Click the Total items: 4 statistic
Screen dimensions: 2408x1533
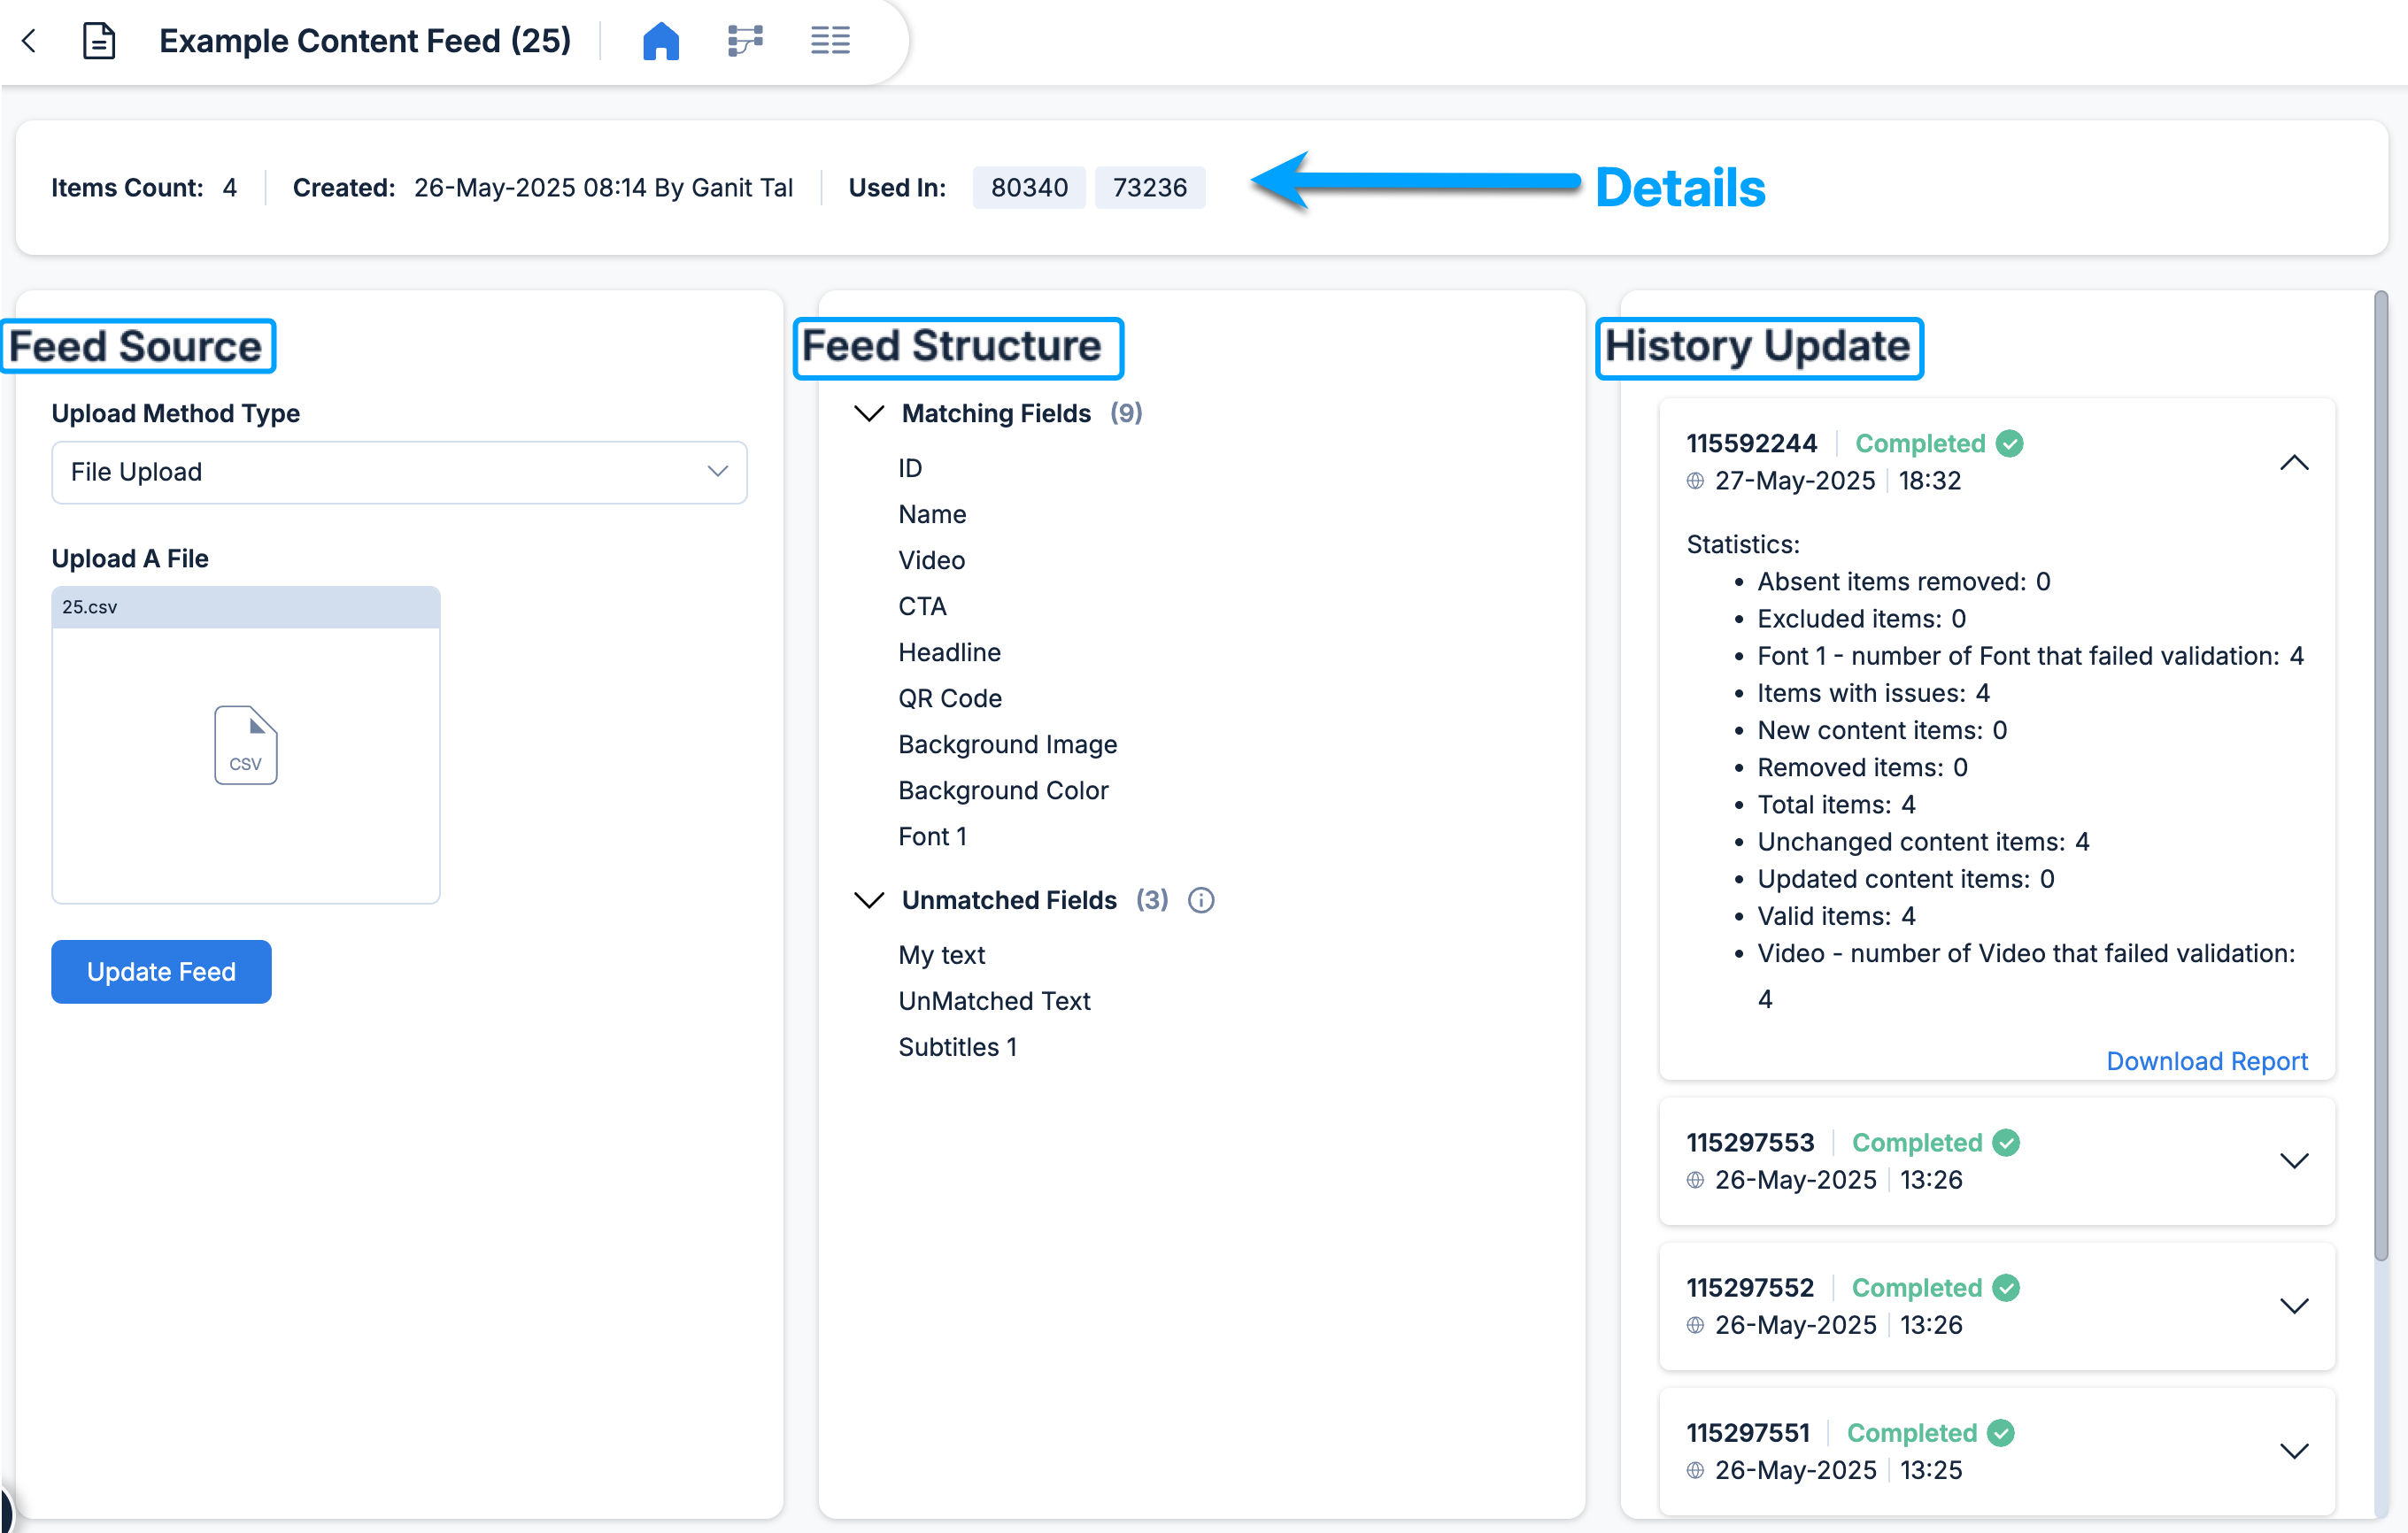1836,804
